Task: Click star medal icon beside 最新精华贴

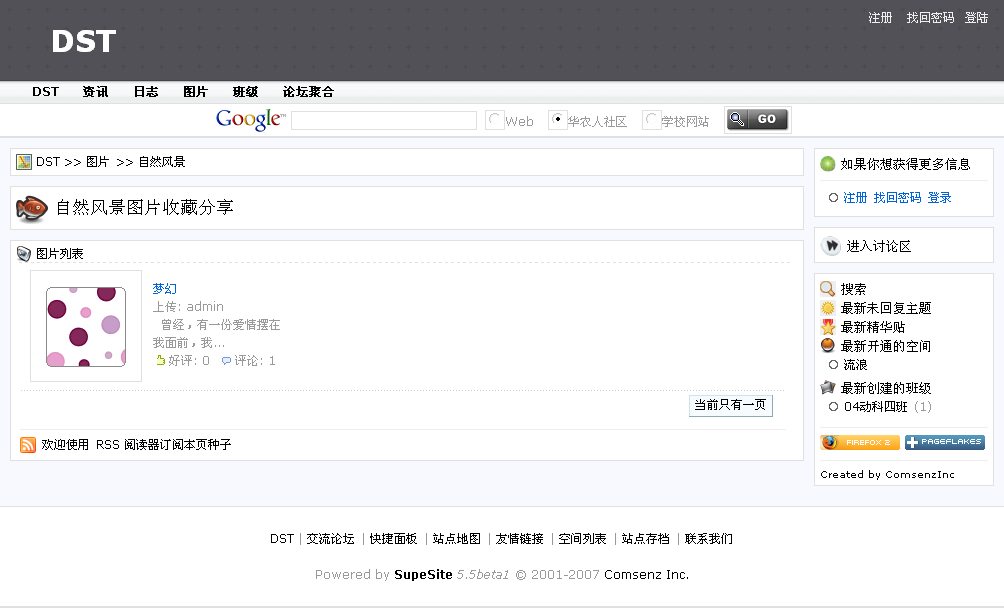Action: 828,327
